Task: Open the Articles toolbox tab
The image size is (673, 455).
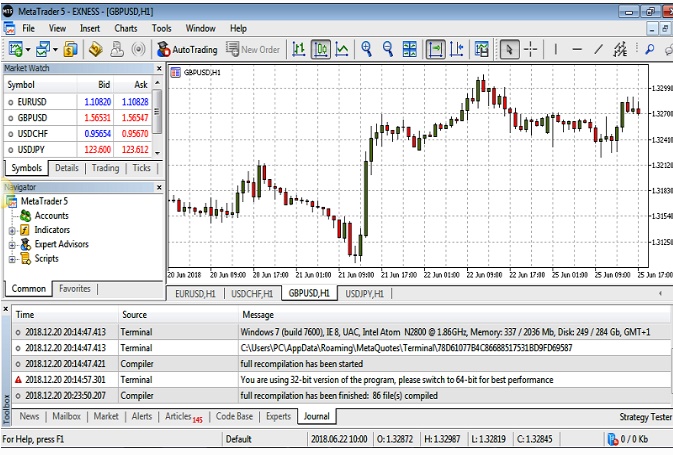Action: click(183, 416)
